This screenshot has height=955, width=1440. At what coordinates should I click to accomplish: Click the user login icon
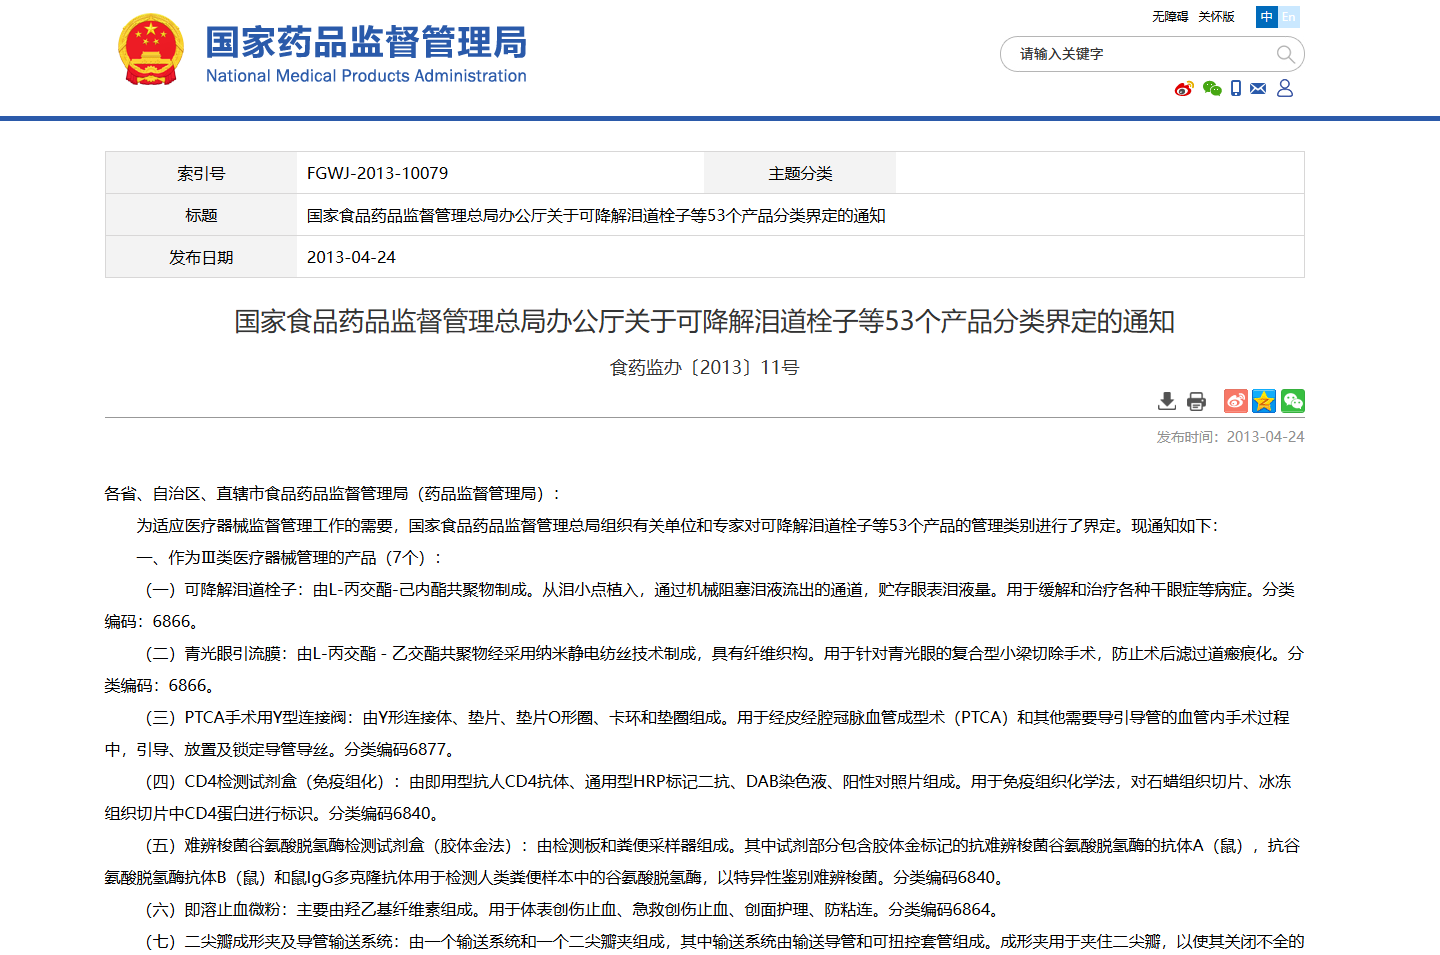pyautogui.click(x=1285, y=89)
